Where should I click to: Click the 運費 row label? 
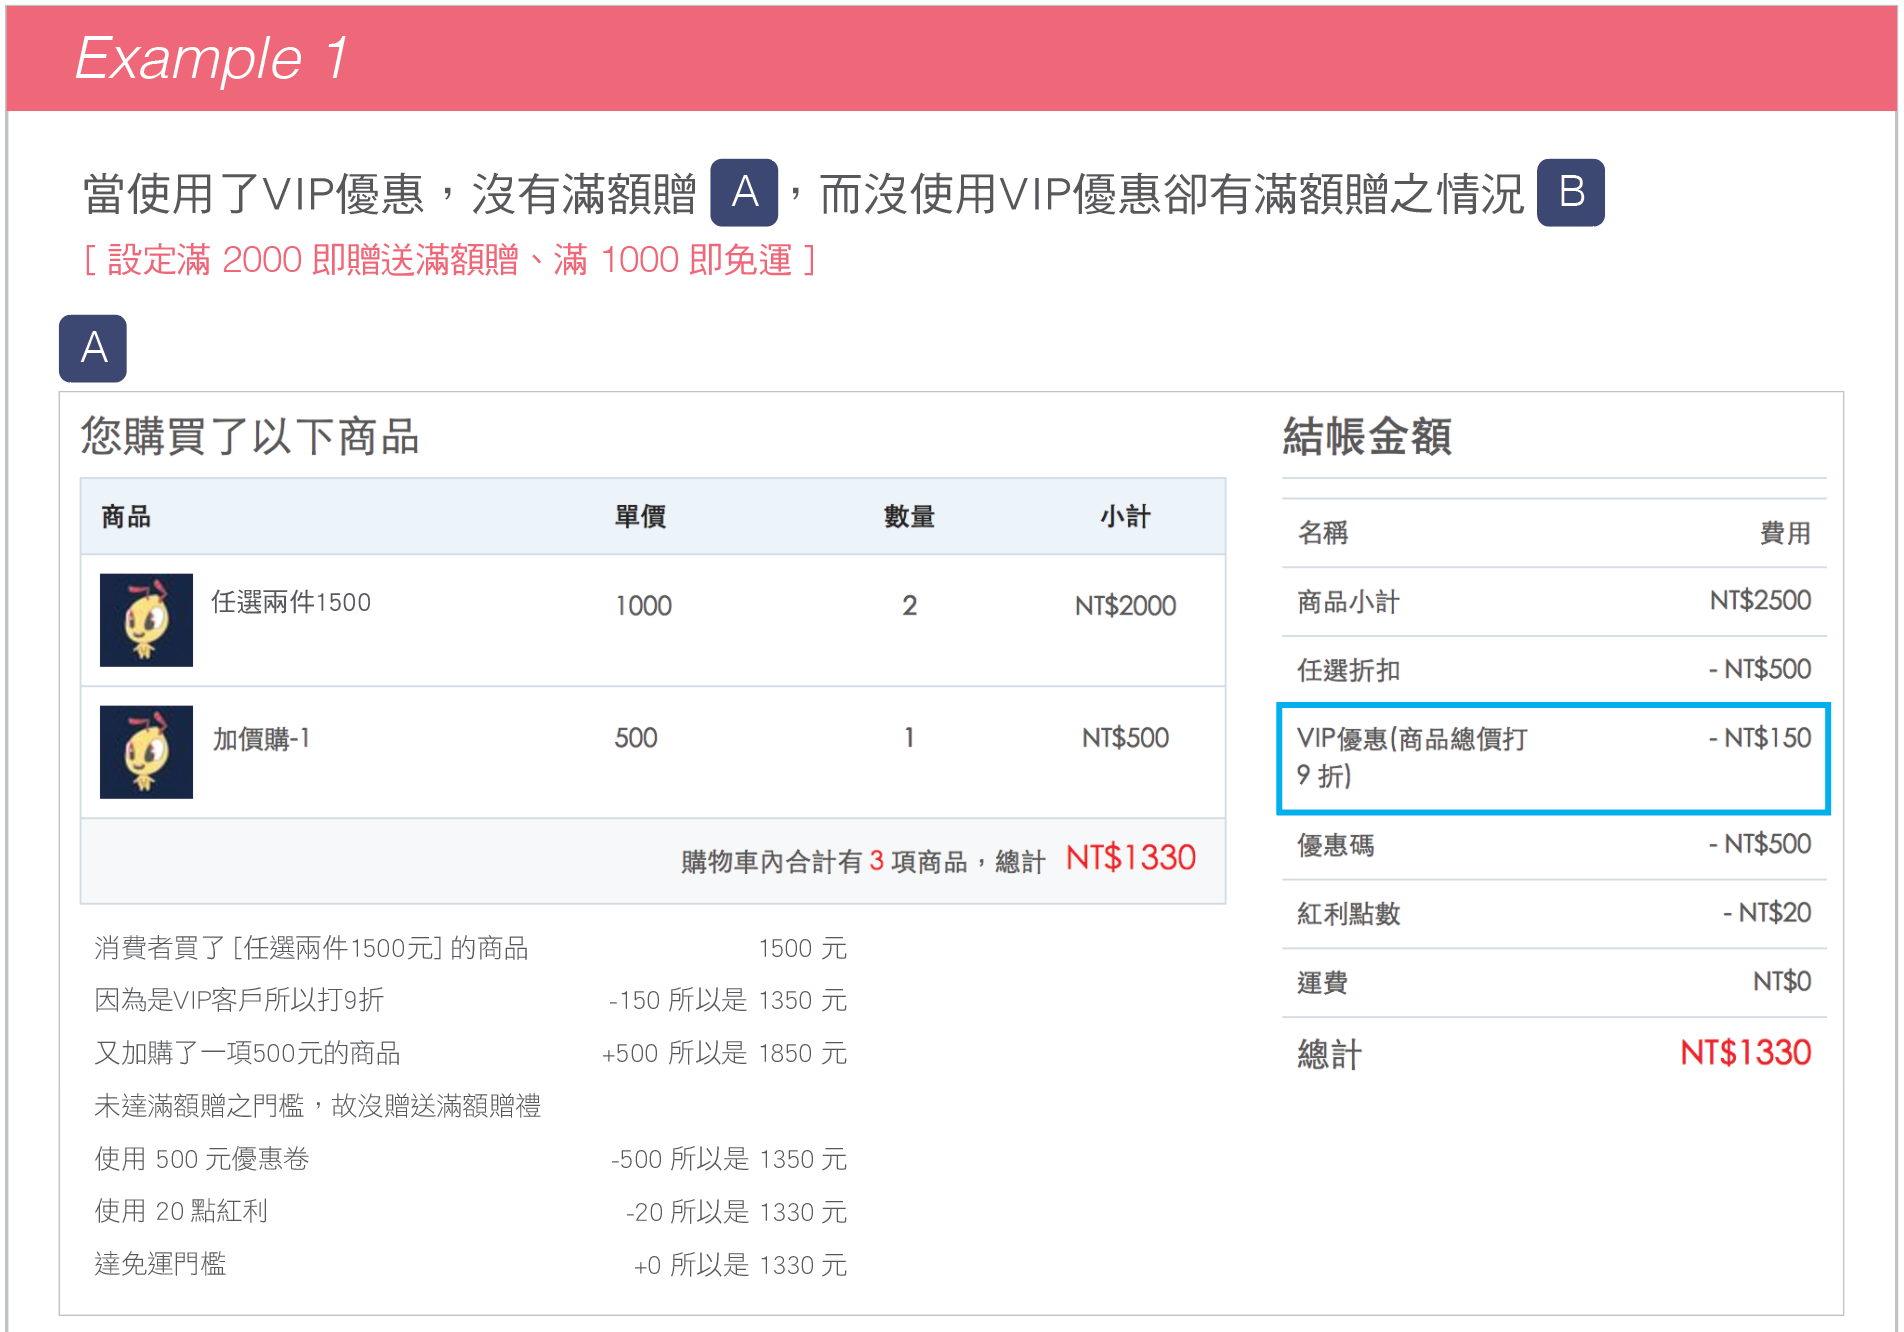pos(1322,982)
